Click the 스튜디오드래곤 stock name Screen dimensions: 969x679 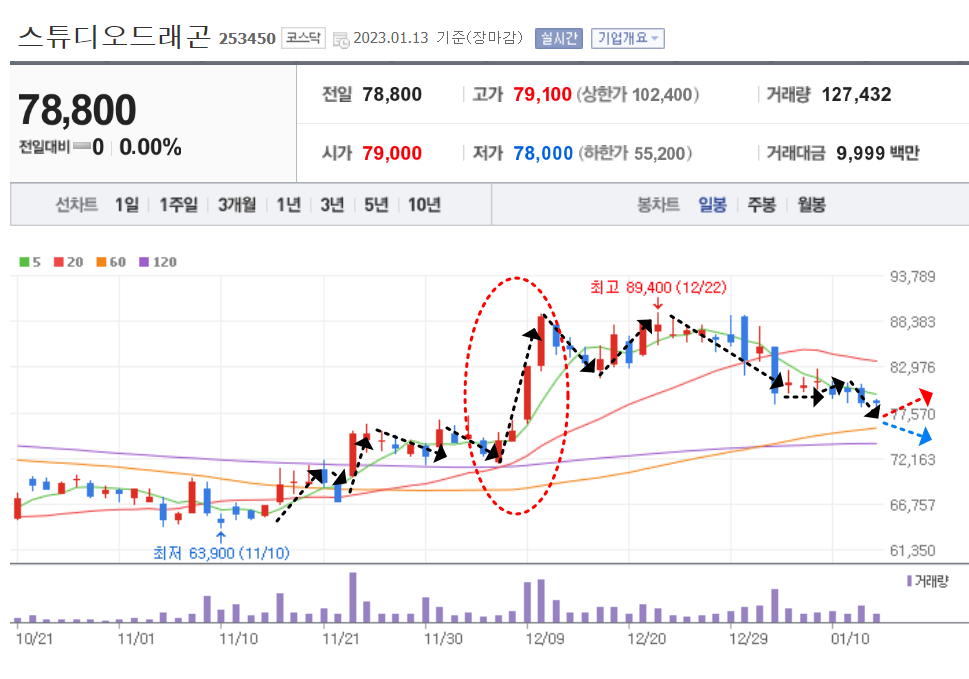point(115,37)
